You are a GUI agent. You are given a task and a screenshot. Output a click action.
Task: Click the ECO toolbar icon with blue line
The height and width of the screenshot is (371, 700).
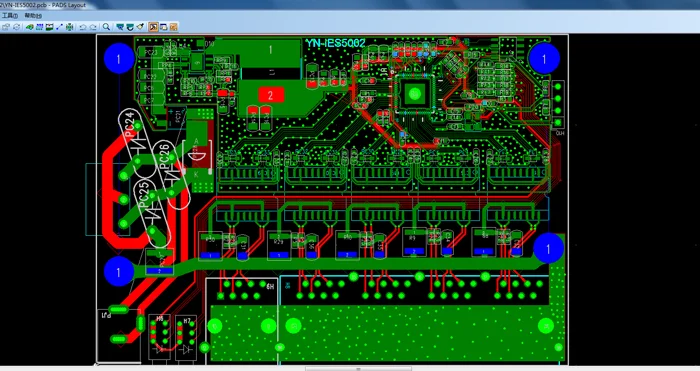click(x=59, y=27)
